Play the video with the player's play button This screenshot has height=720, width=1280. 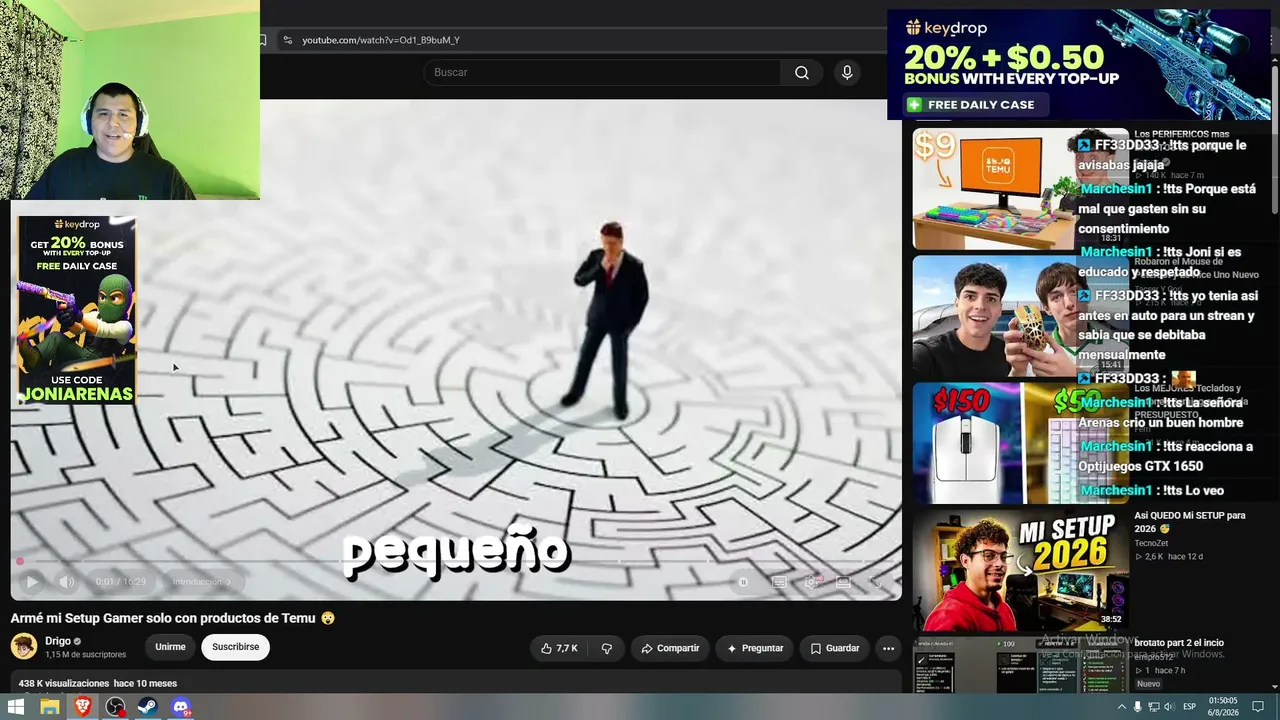pos(32,582)
